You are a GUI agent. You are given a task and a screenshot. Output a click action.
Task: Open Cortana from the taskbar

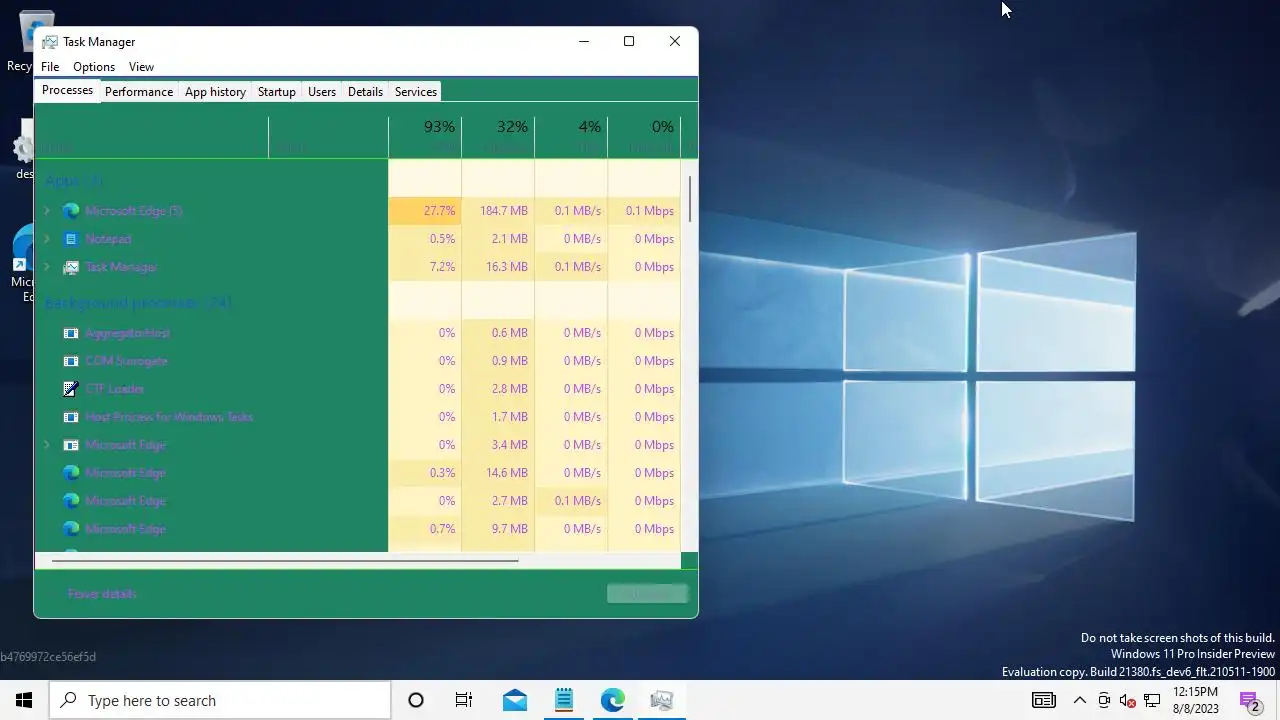416,700
